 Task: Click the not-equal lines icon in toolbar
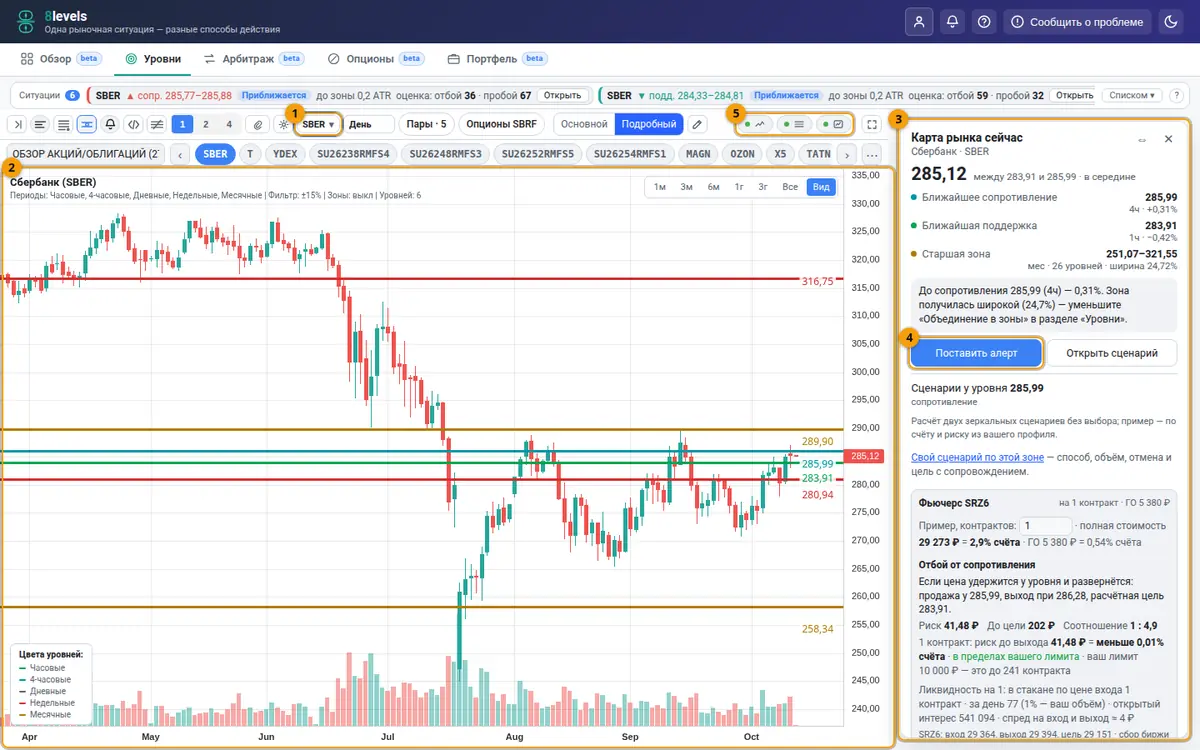click(x=157, y=124)
